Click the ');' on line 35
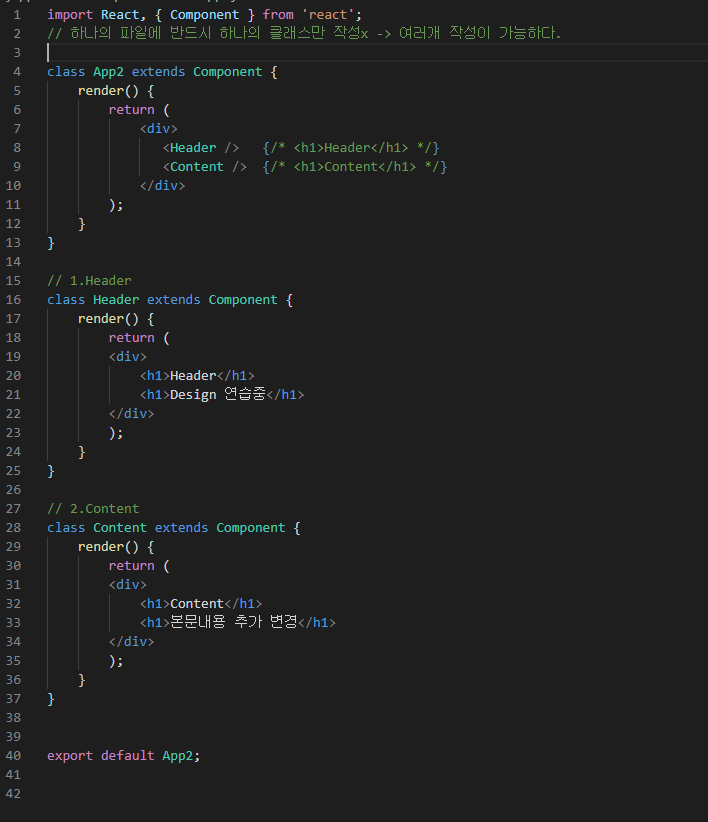 tap(116, 661)
